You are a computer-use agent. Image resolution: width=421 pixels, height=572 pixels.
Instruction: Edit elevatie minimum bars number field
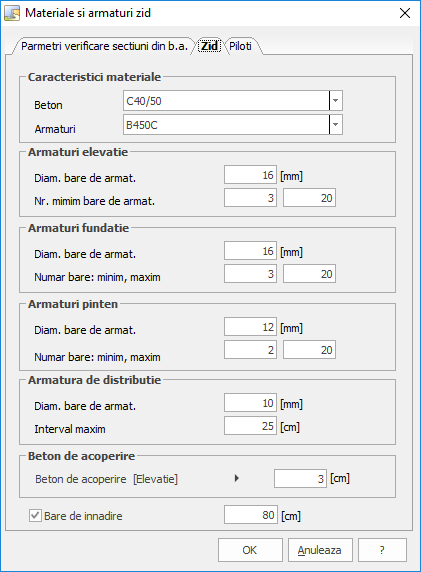tap(250, 198)
